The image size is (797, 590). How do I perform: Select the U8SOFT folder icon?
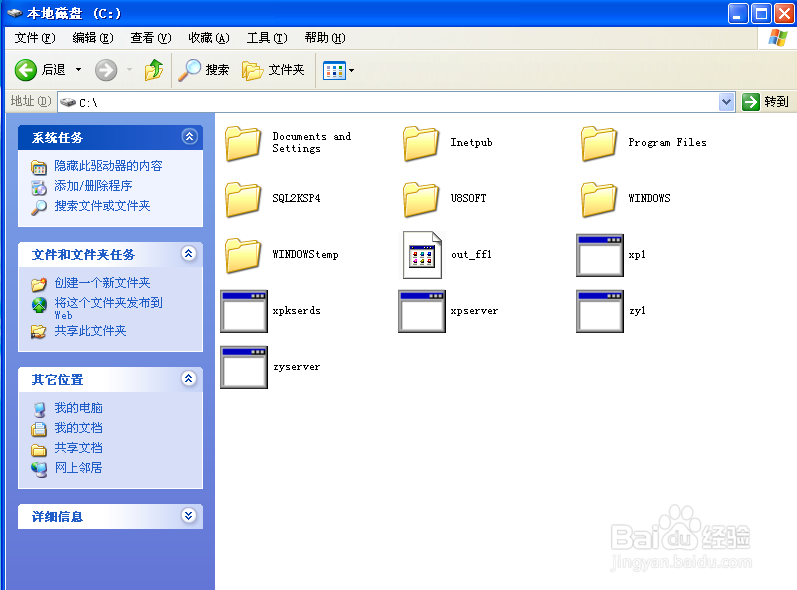421,199
